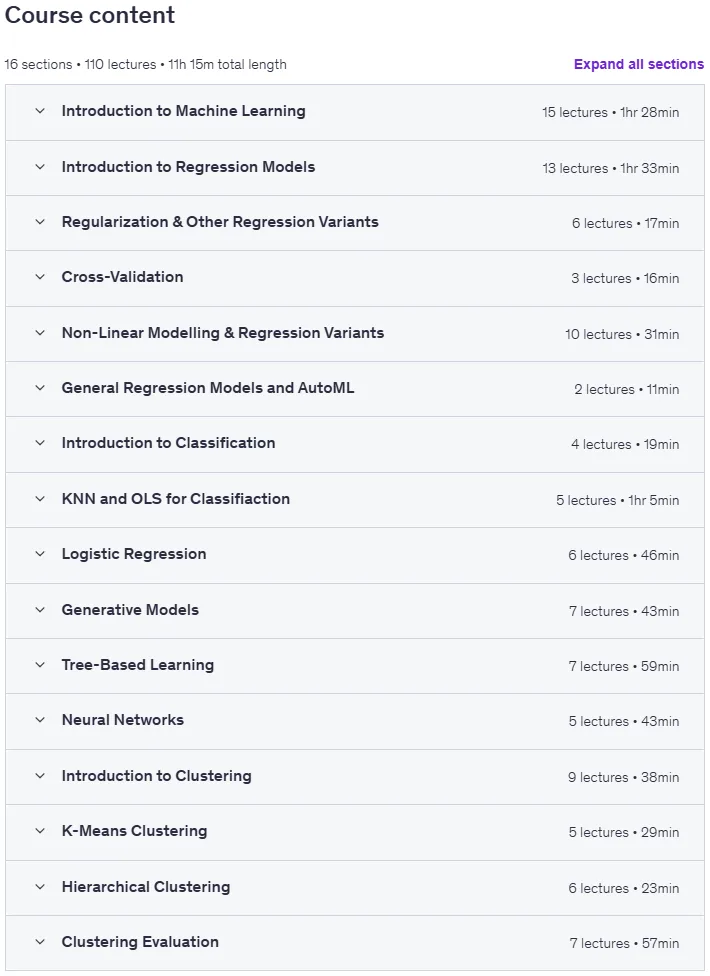The height and width of the screenshot is (976, 710).
Task: Open chevron for Non-Linear Modelling & Regression Variants
Action: pyautogui.click(x=40, y=333)
